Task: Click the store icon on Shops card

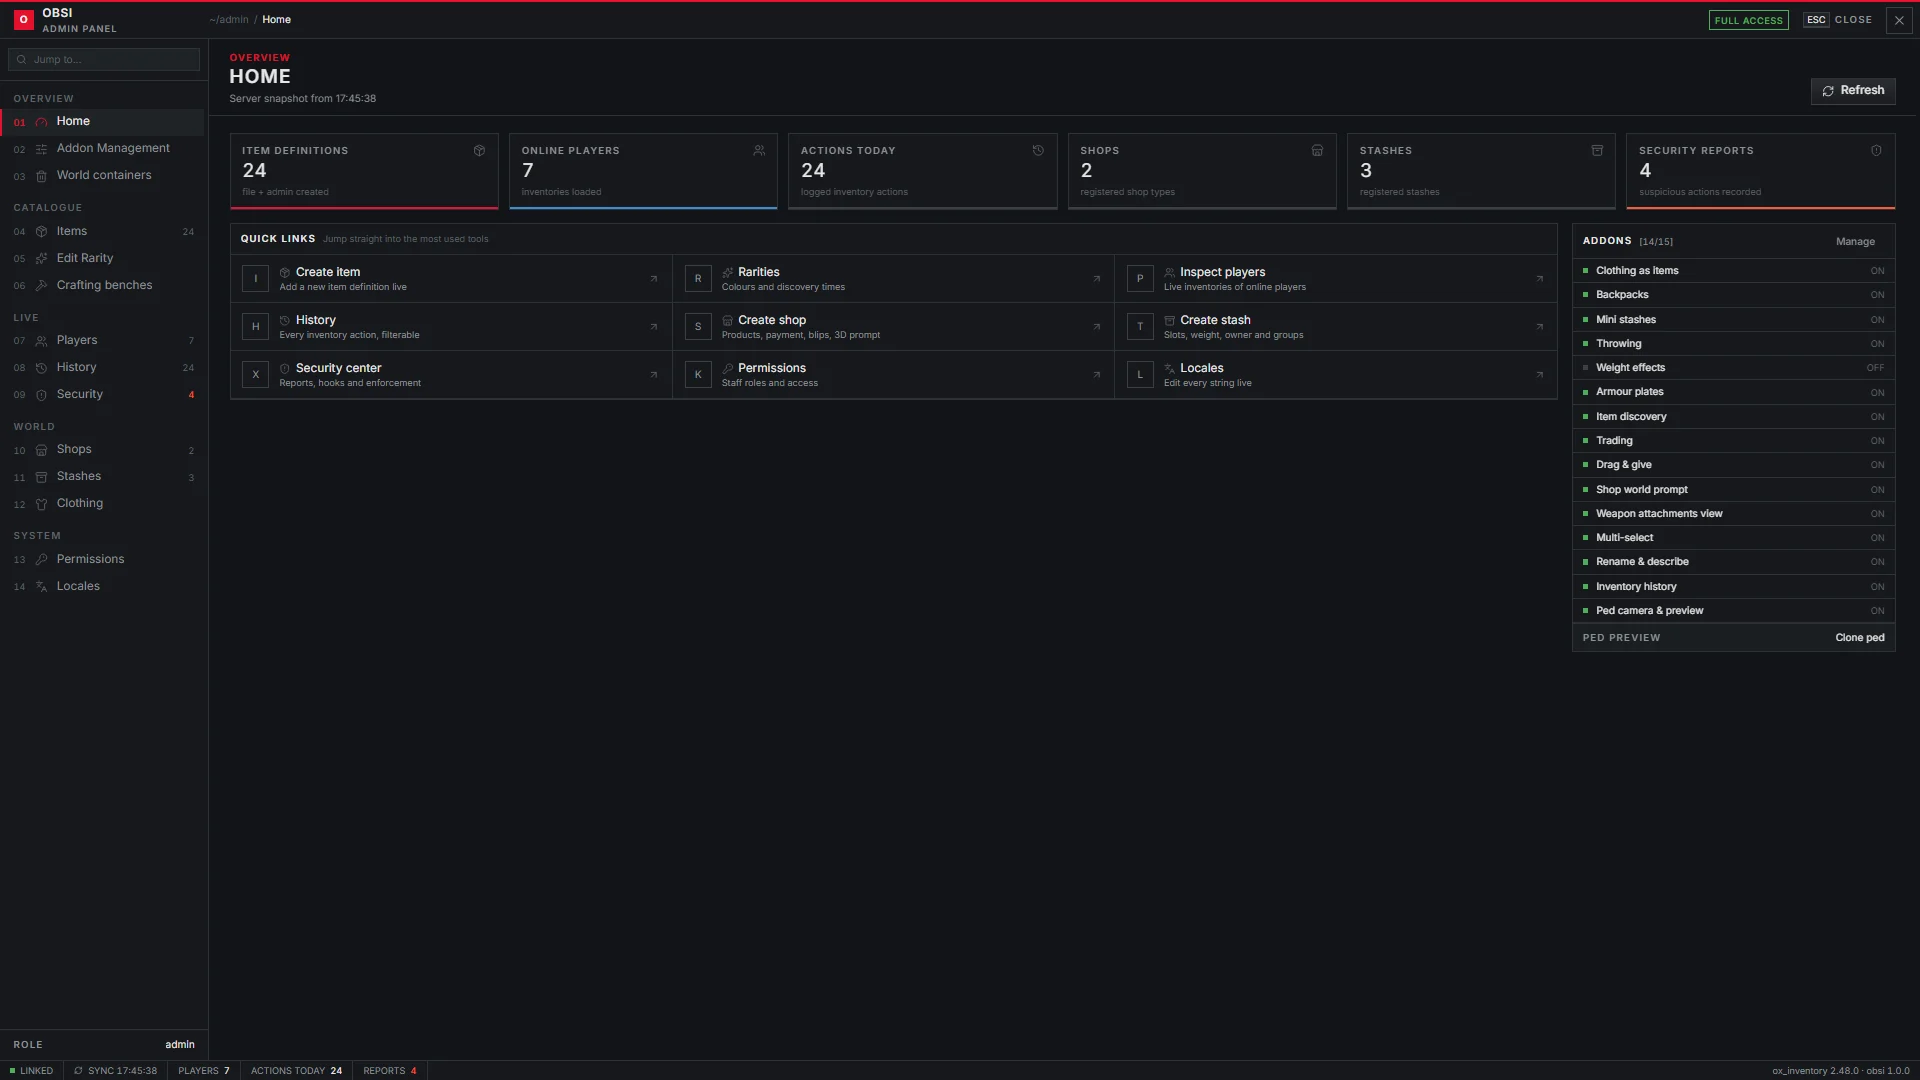Action: pyautogui.click(x=1317, y=151)
